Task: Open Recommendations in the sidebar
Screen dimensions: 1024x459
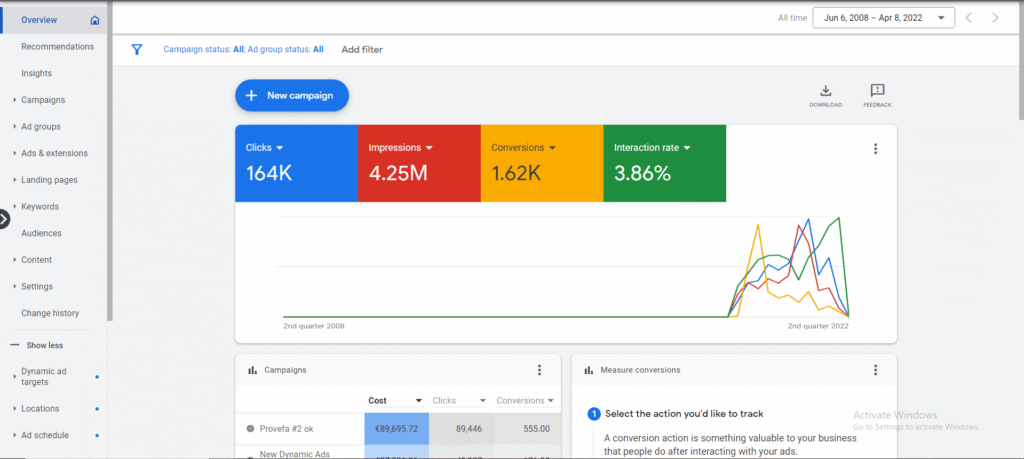Action: pyautogui.click(x=57, y=46)
